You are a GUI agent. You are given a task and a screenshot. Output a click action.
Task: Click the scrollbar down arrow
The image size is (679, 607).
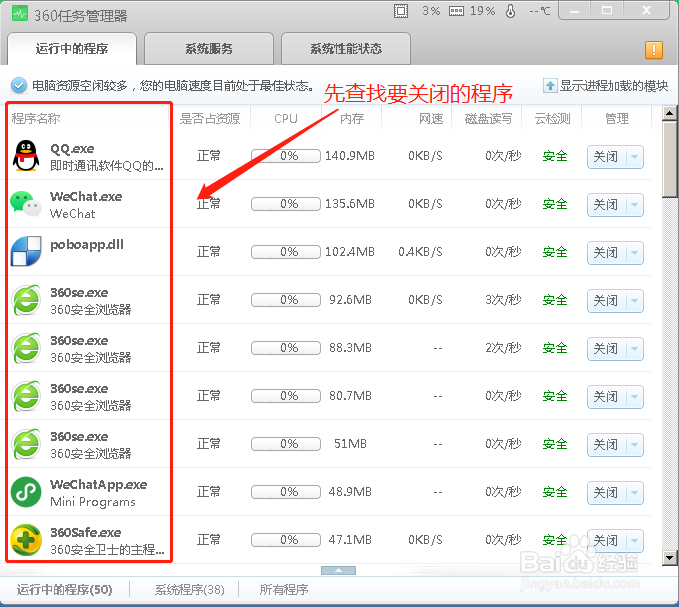pos(669,558)
